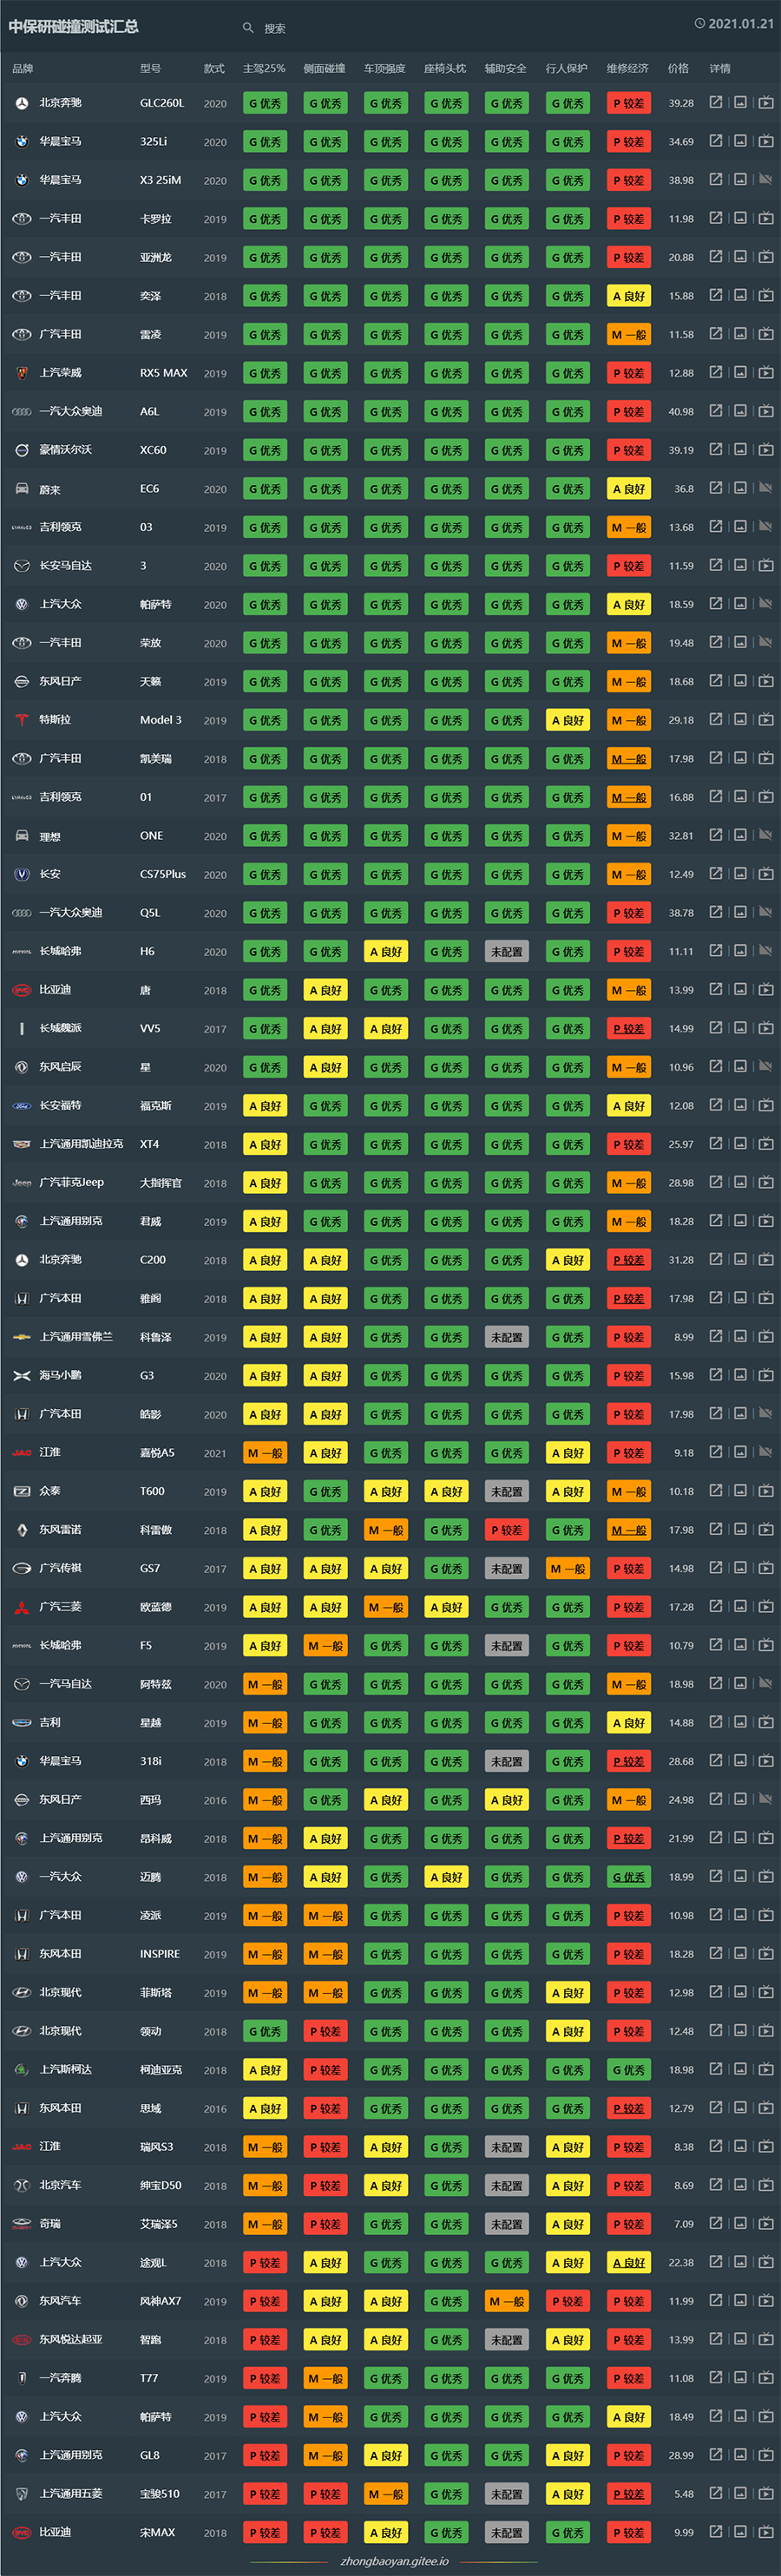The height and width of the screenshot is (2576, 781).
Task: Sort by 辅助安全 column header
Action: (506, 68)
